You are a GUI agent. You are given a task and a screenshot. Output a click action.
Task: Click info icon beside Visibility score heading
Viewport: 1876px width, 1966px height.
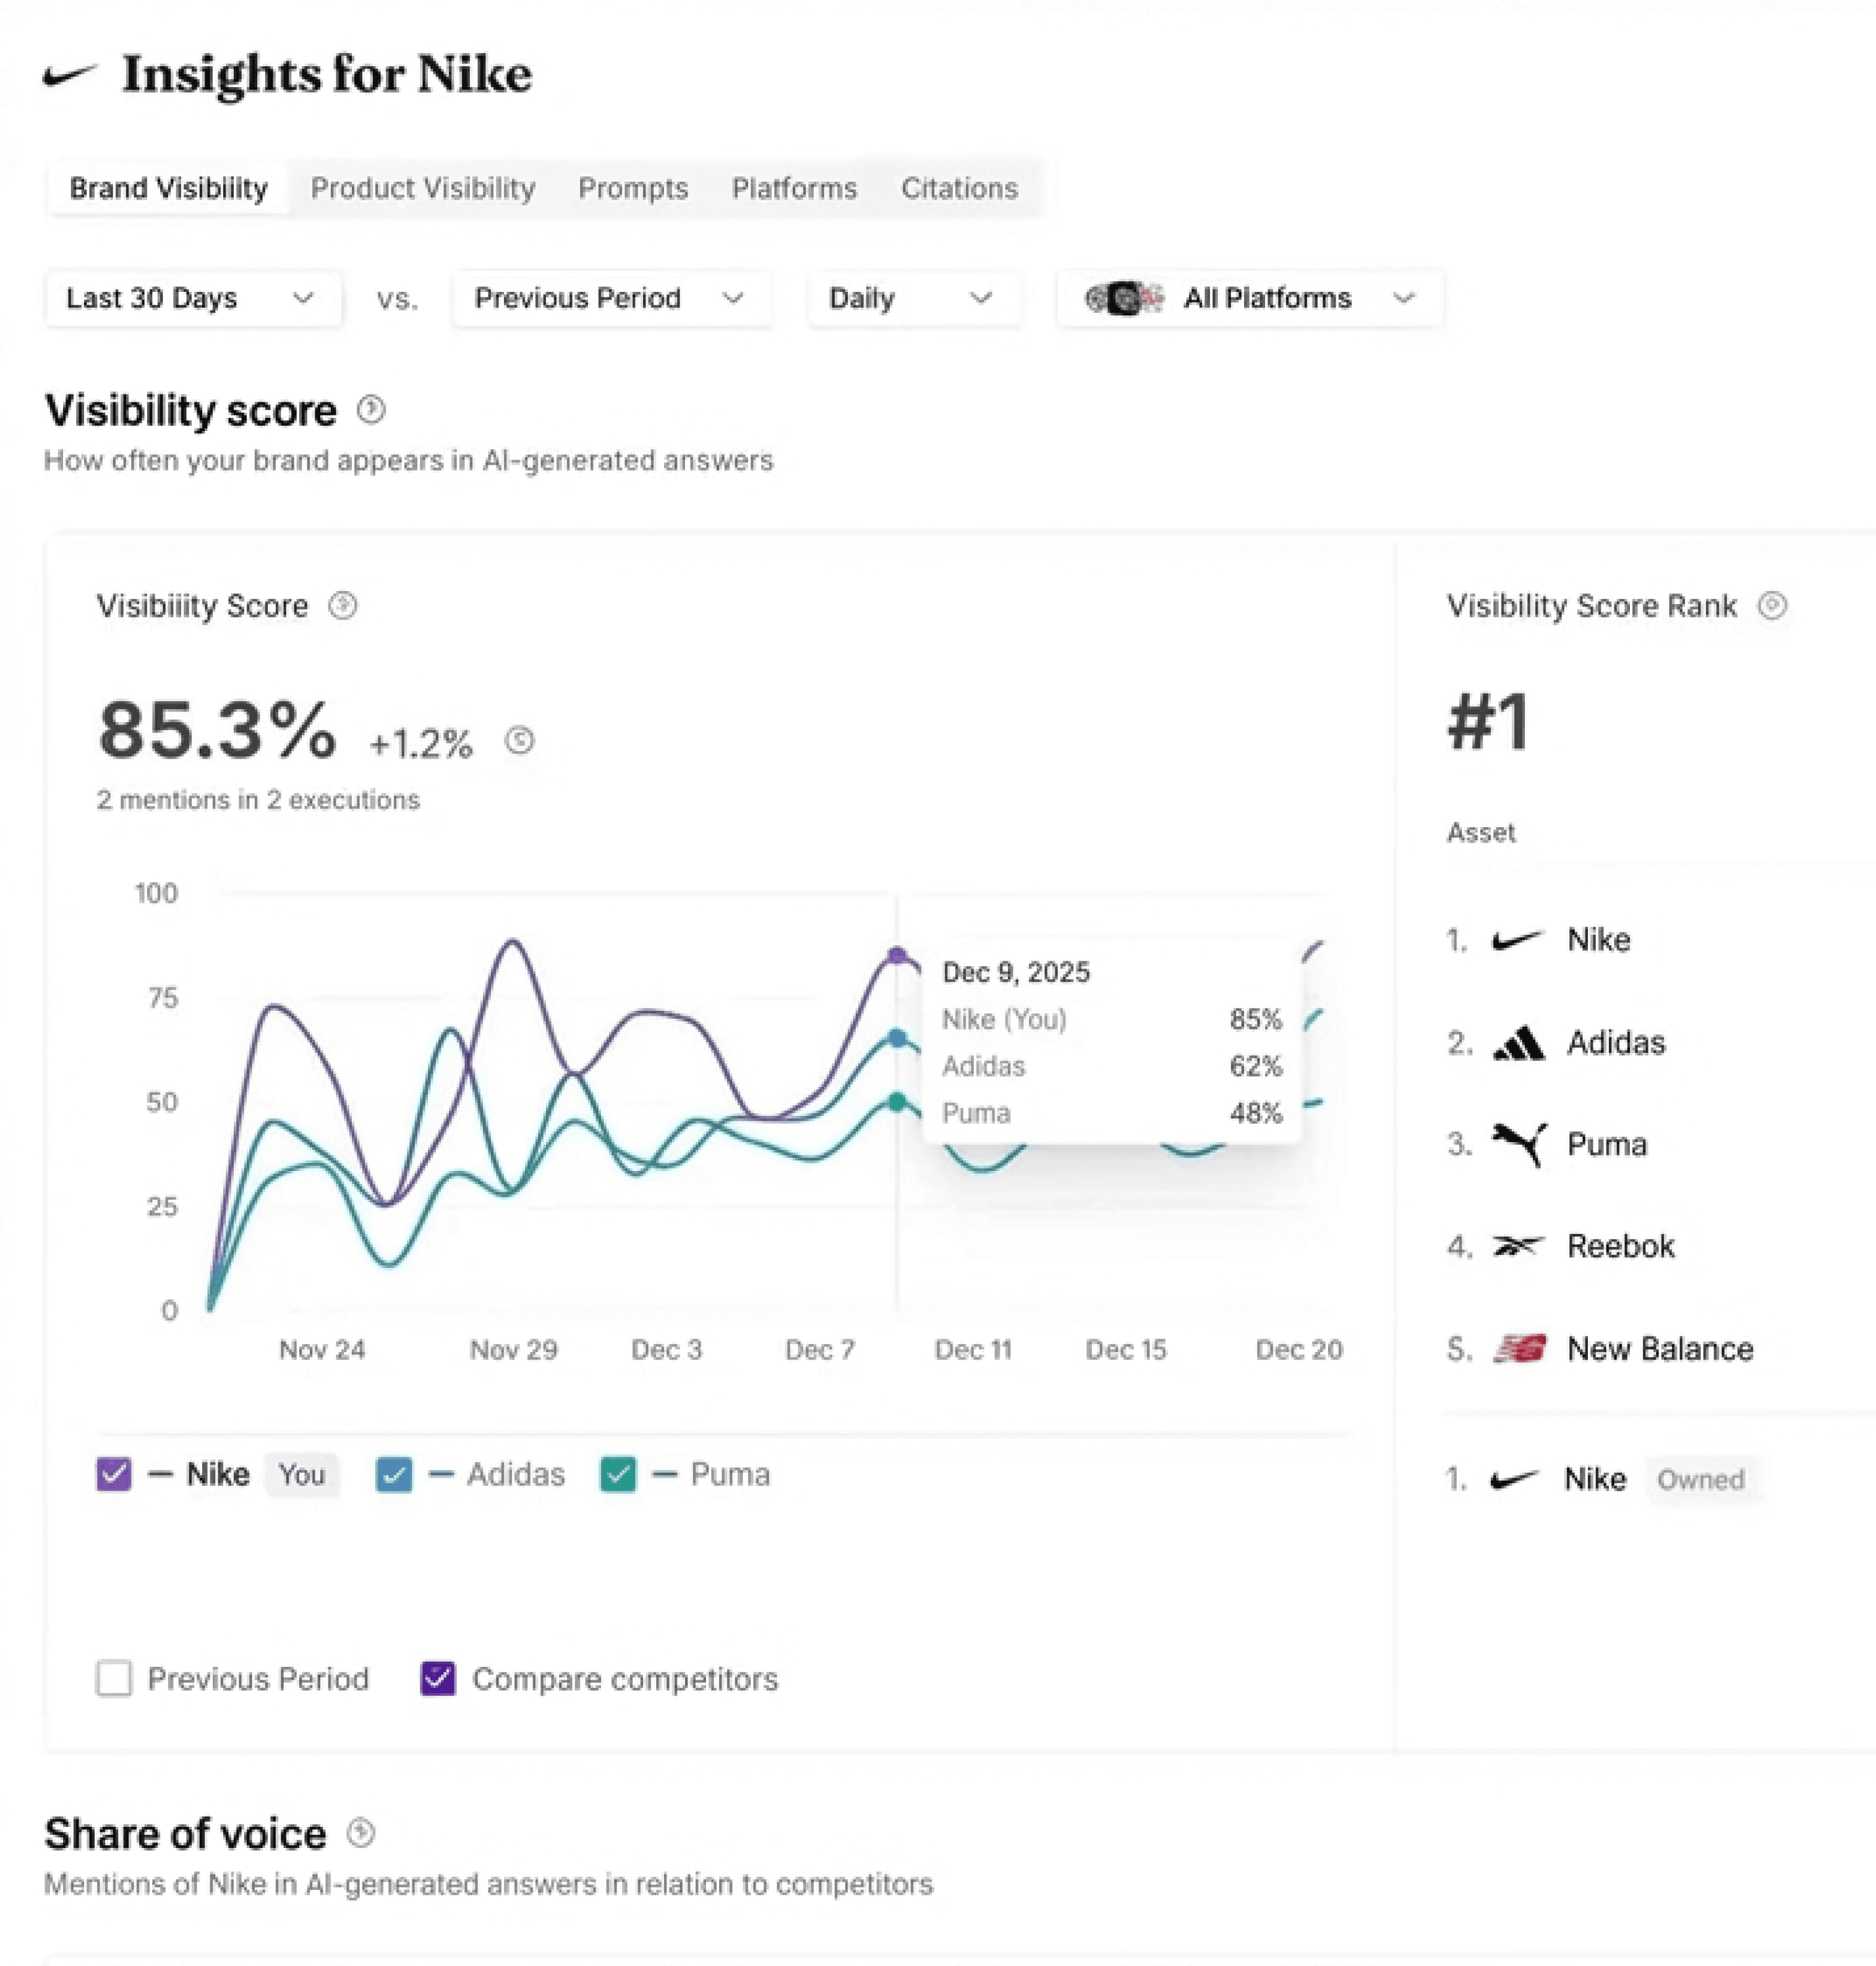point(371,409)
